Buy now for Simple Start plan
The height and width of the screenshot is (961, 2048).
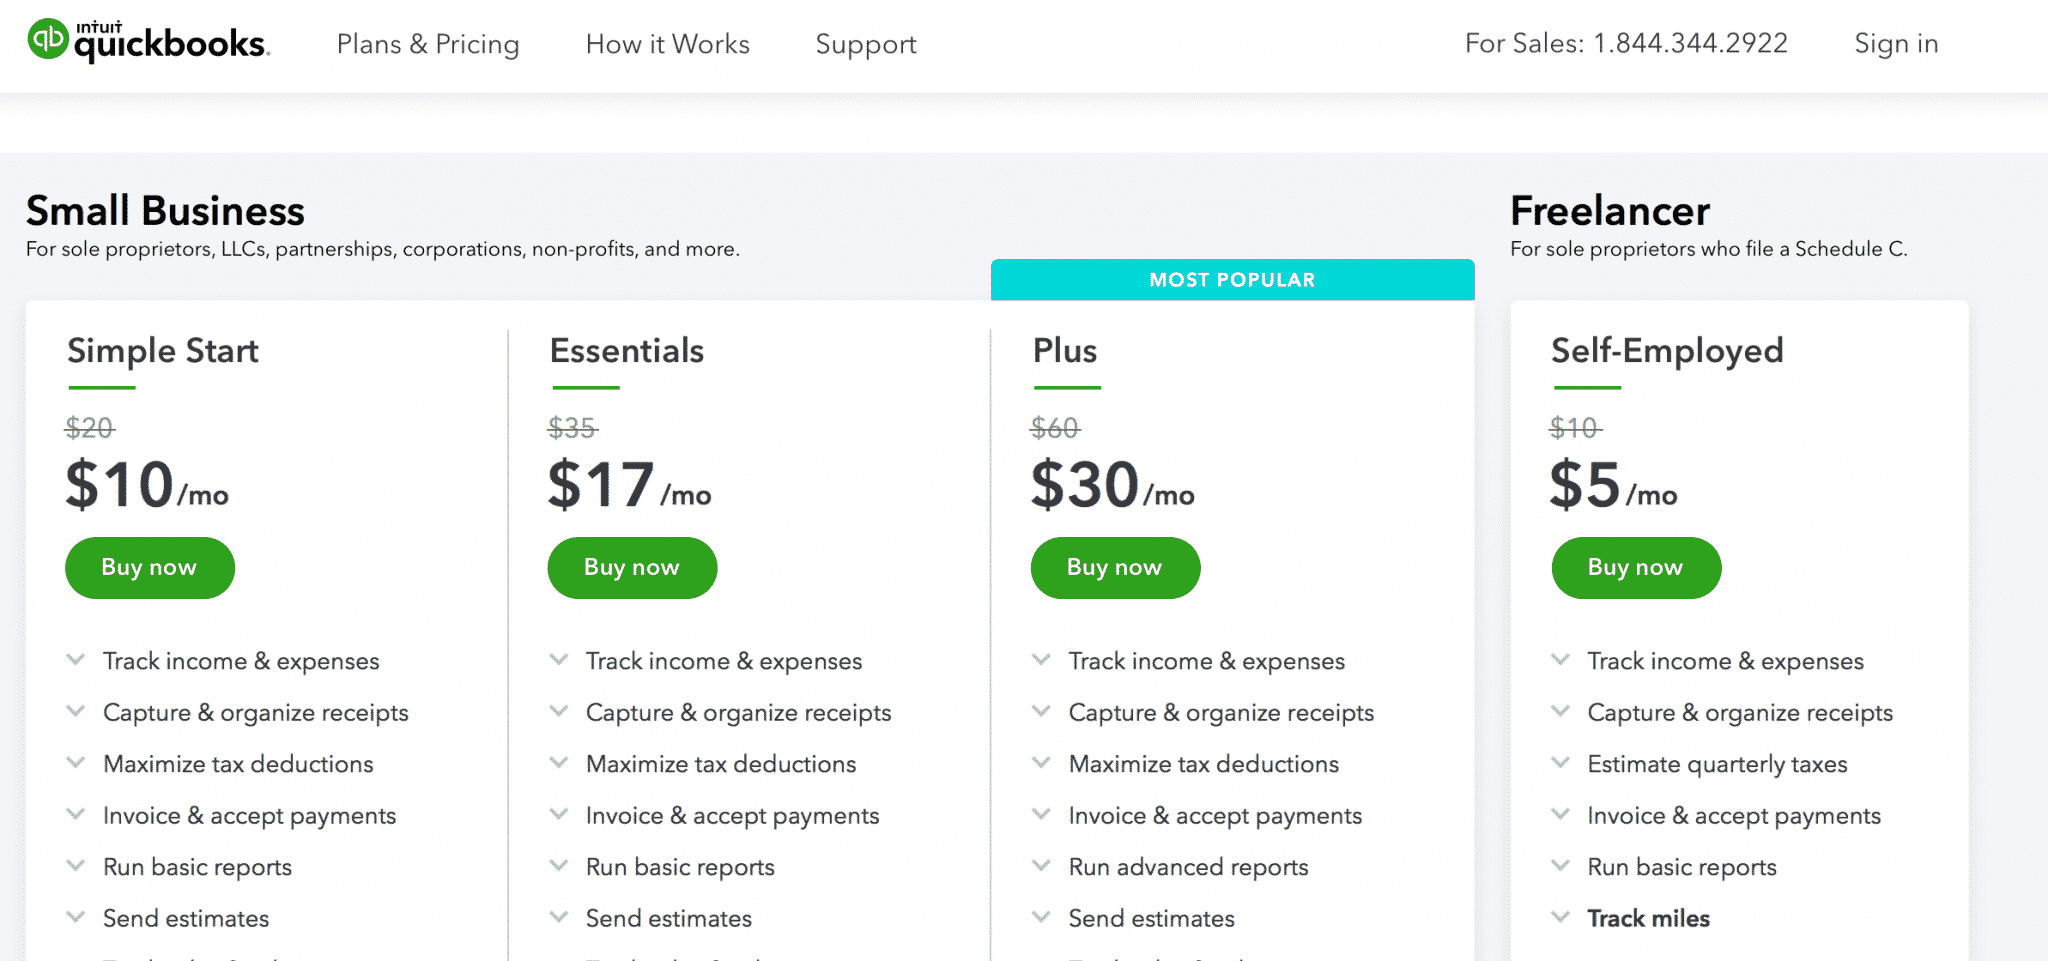click(x=150, y=568)
